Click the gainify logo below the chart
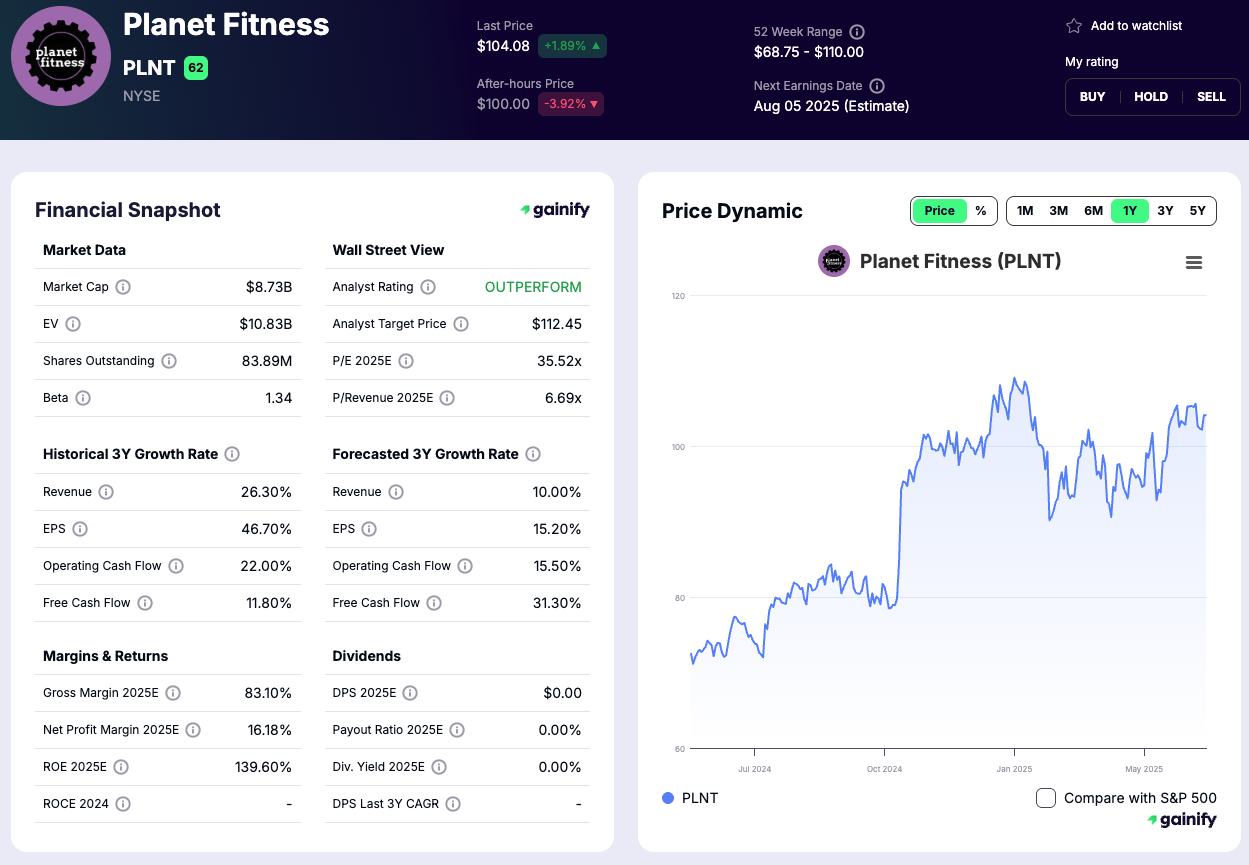 click(x=1182, y=820)
